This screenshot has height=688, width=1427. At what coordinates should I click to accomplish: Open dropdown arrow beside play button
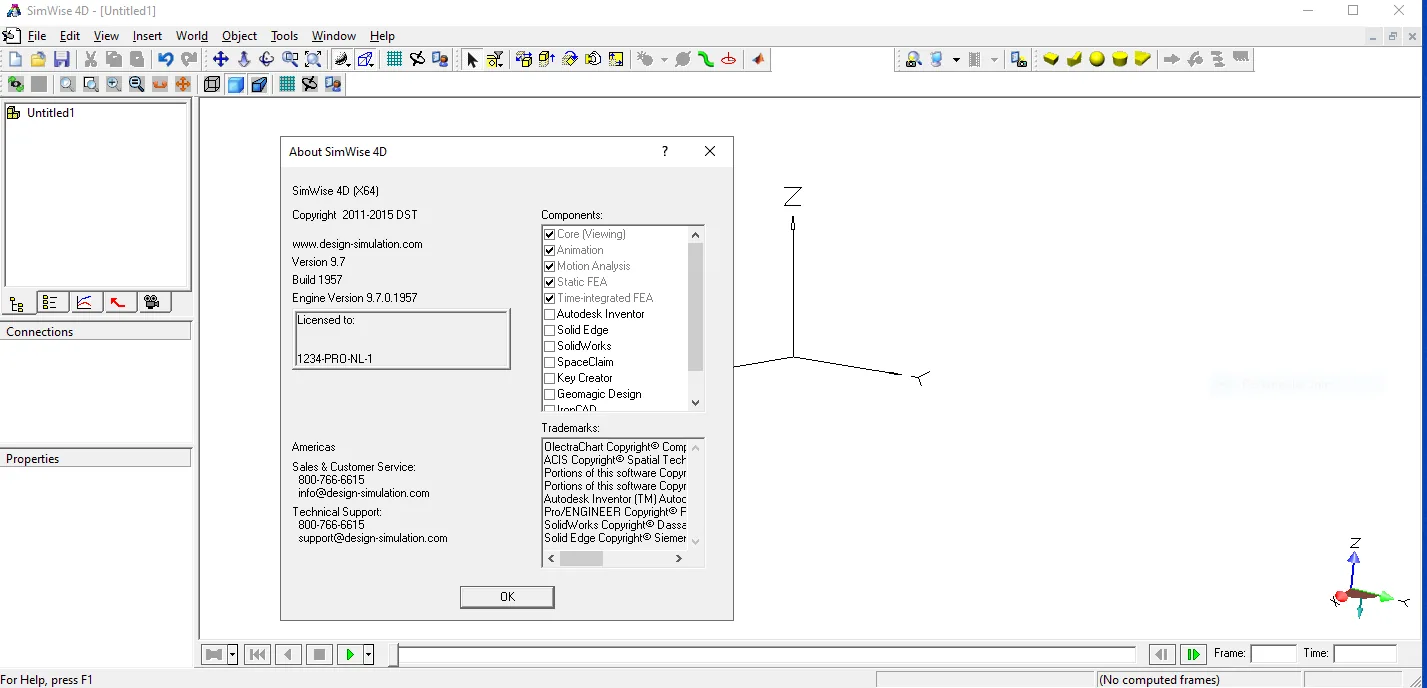[368, 655]
